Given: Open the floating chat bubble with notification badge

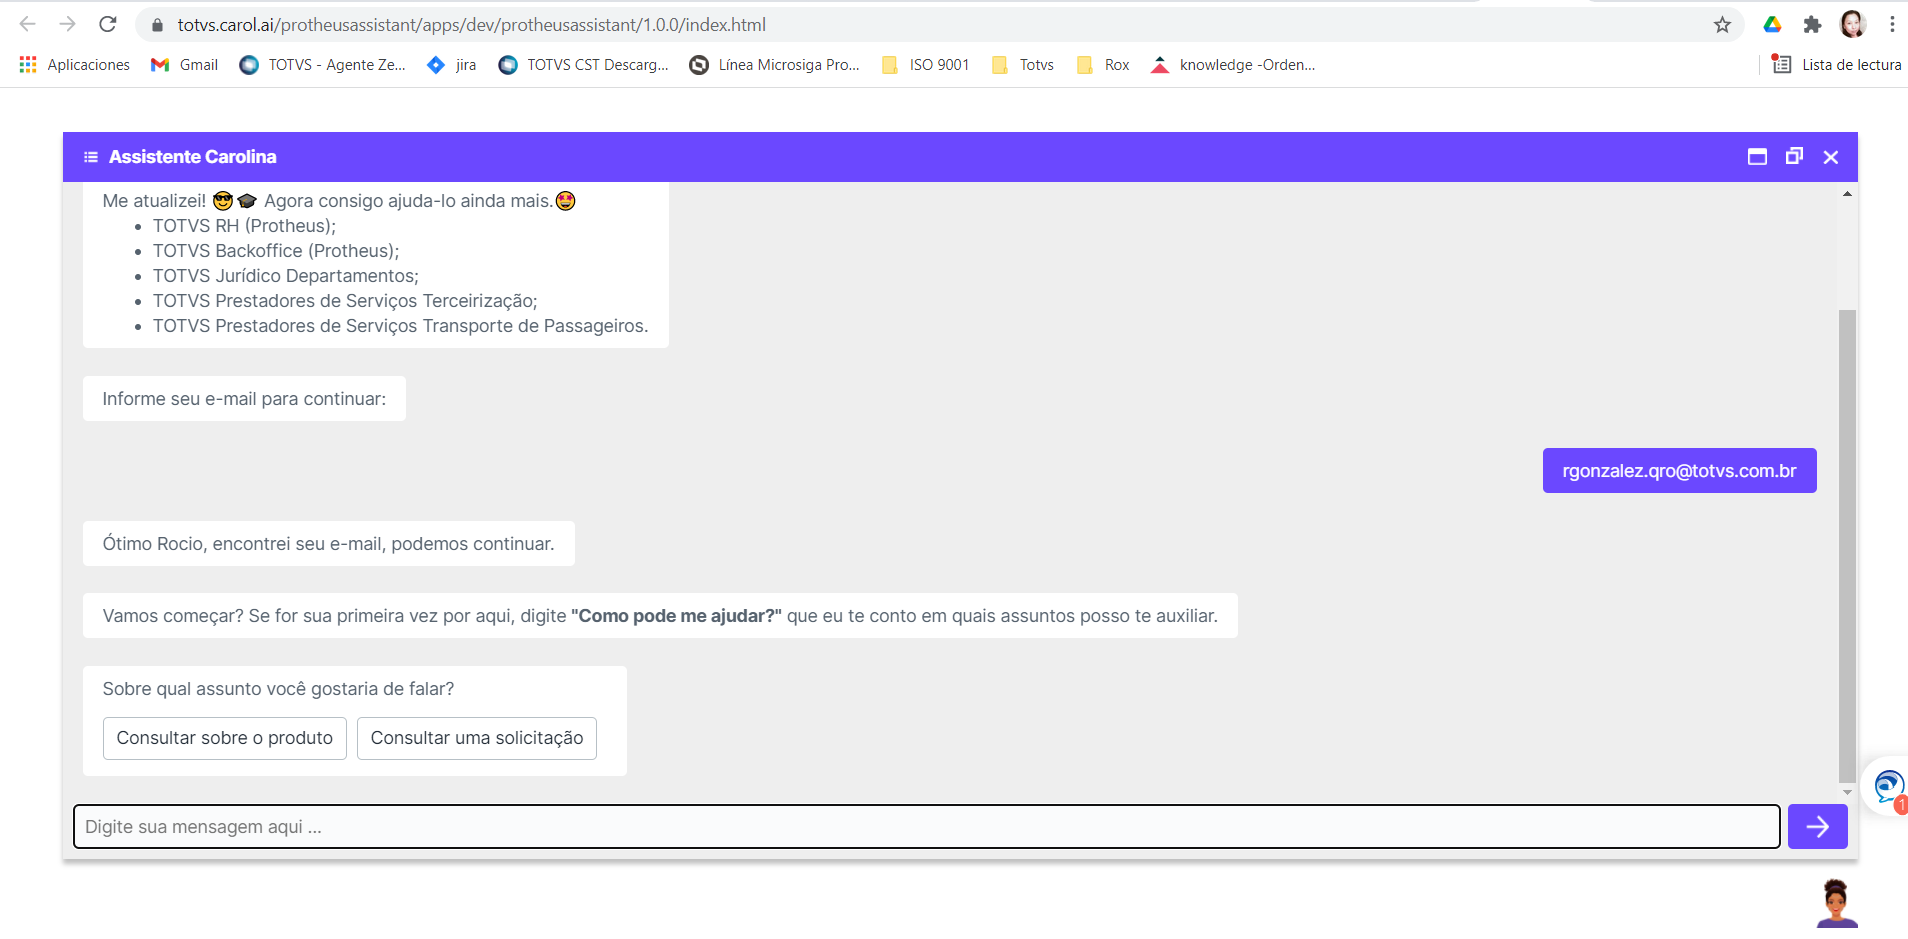Looking at the screenshot, I should (1887, 786).
